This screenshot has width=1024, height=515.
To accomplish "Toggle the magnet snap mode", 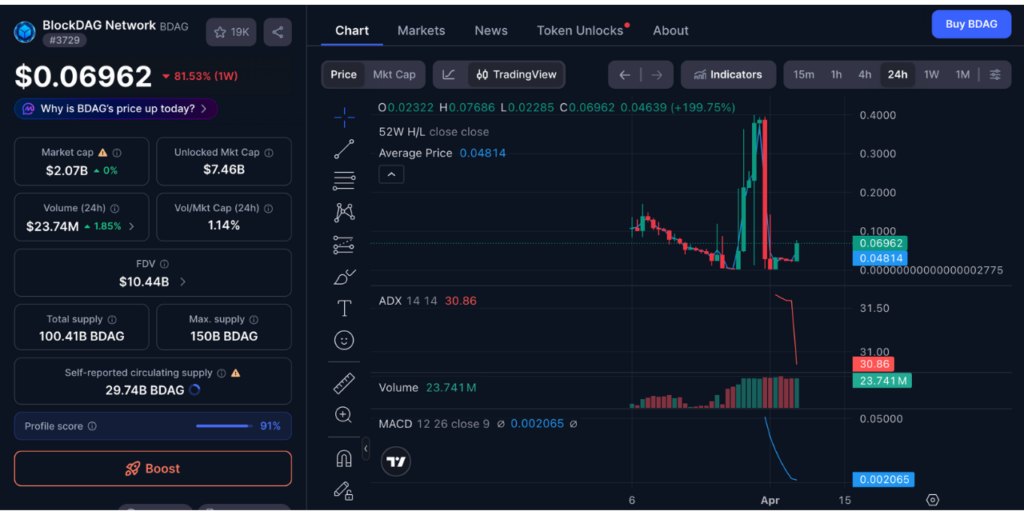I will [344, 459].
